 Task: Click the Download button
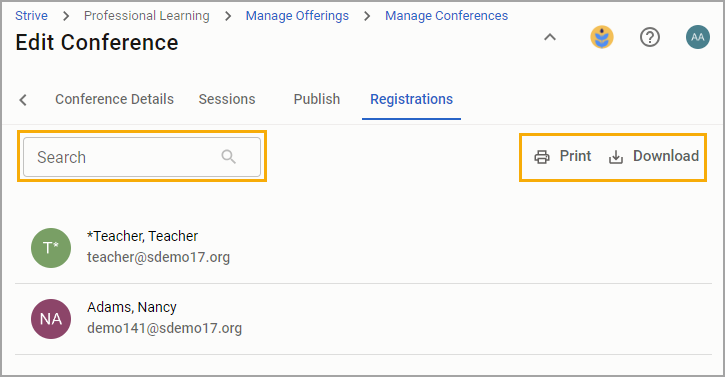click(x=654, y=156)
